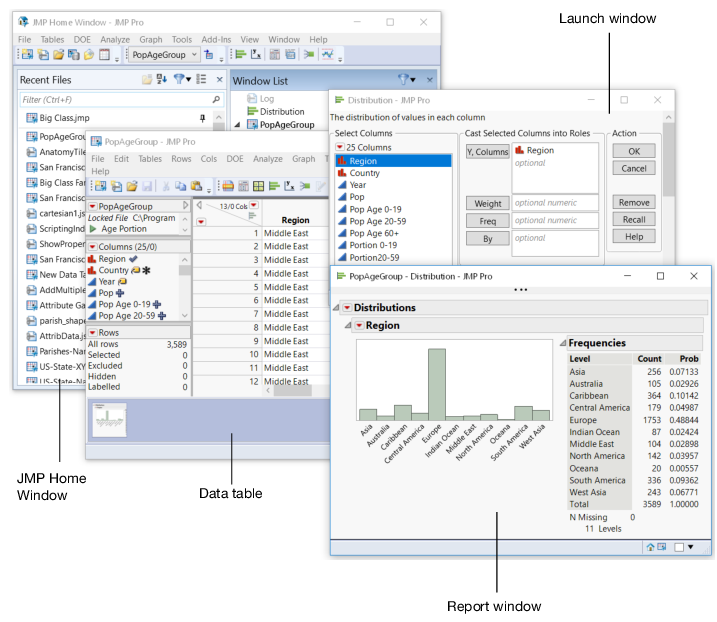Viewport: 717px width, 622px height.
Task: Close the Recent Files panel with X icon
Action: (219, 79)
